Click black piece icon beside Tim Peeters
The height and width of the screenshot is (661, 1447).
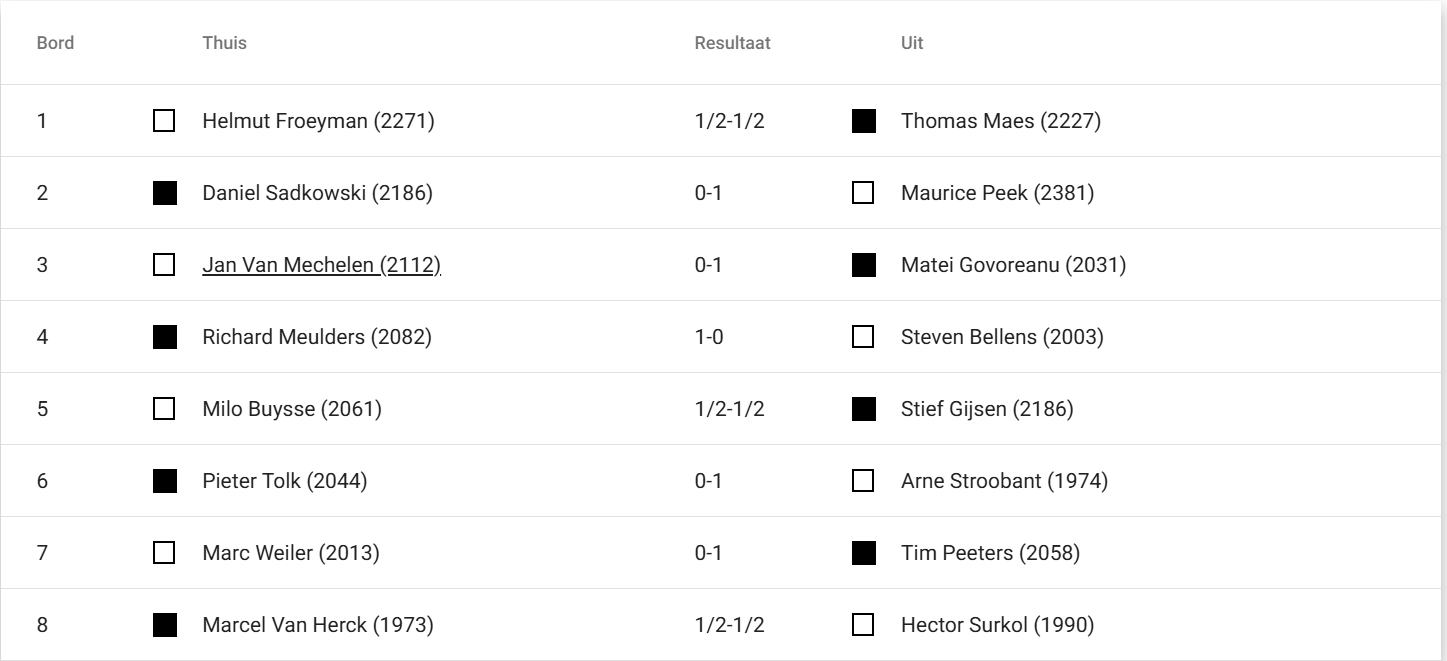tap(864, 553)
